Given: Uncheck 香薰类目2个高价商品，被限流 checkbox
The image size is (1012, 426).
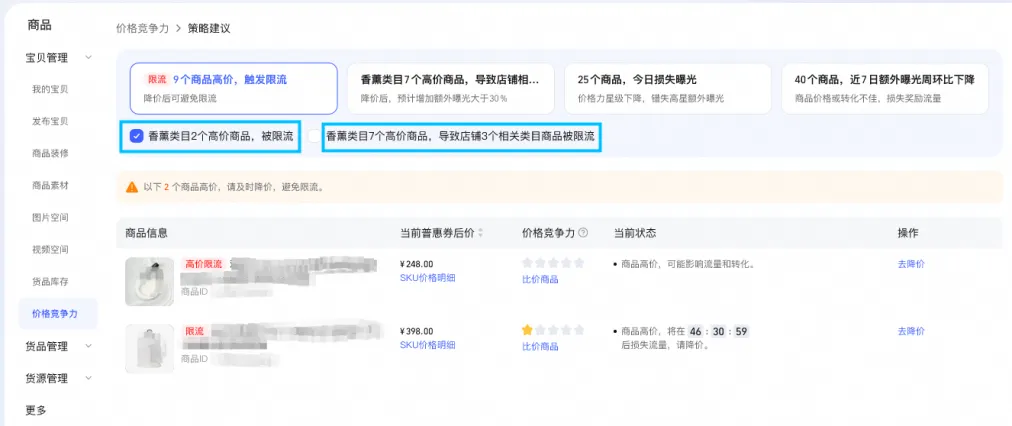Looking at the screenshot, I should coord(136,136).
